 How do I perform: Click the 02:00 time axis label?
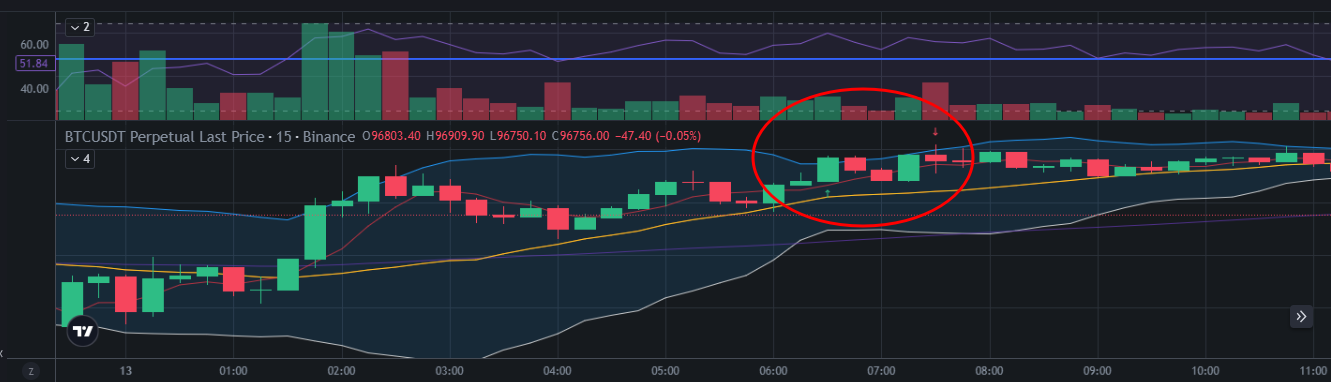click(342, 370)
